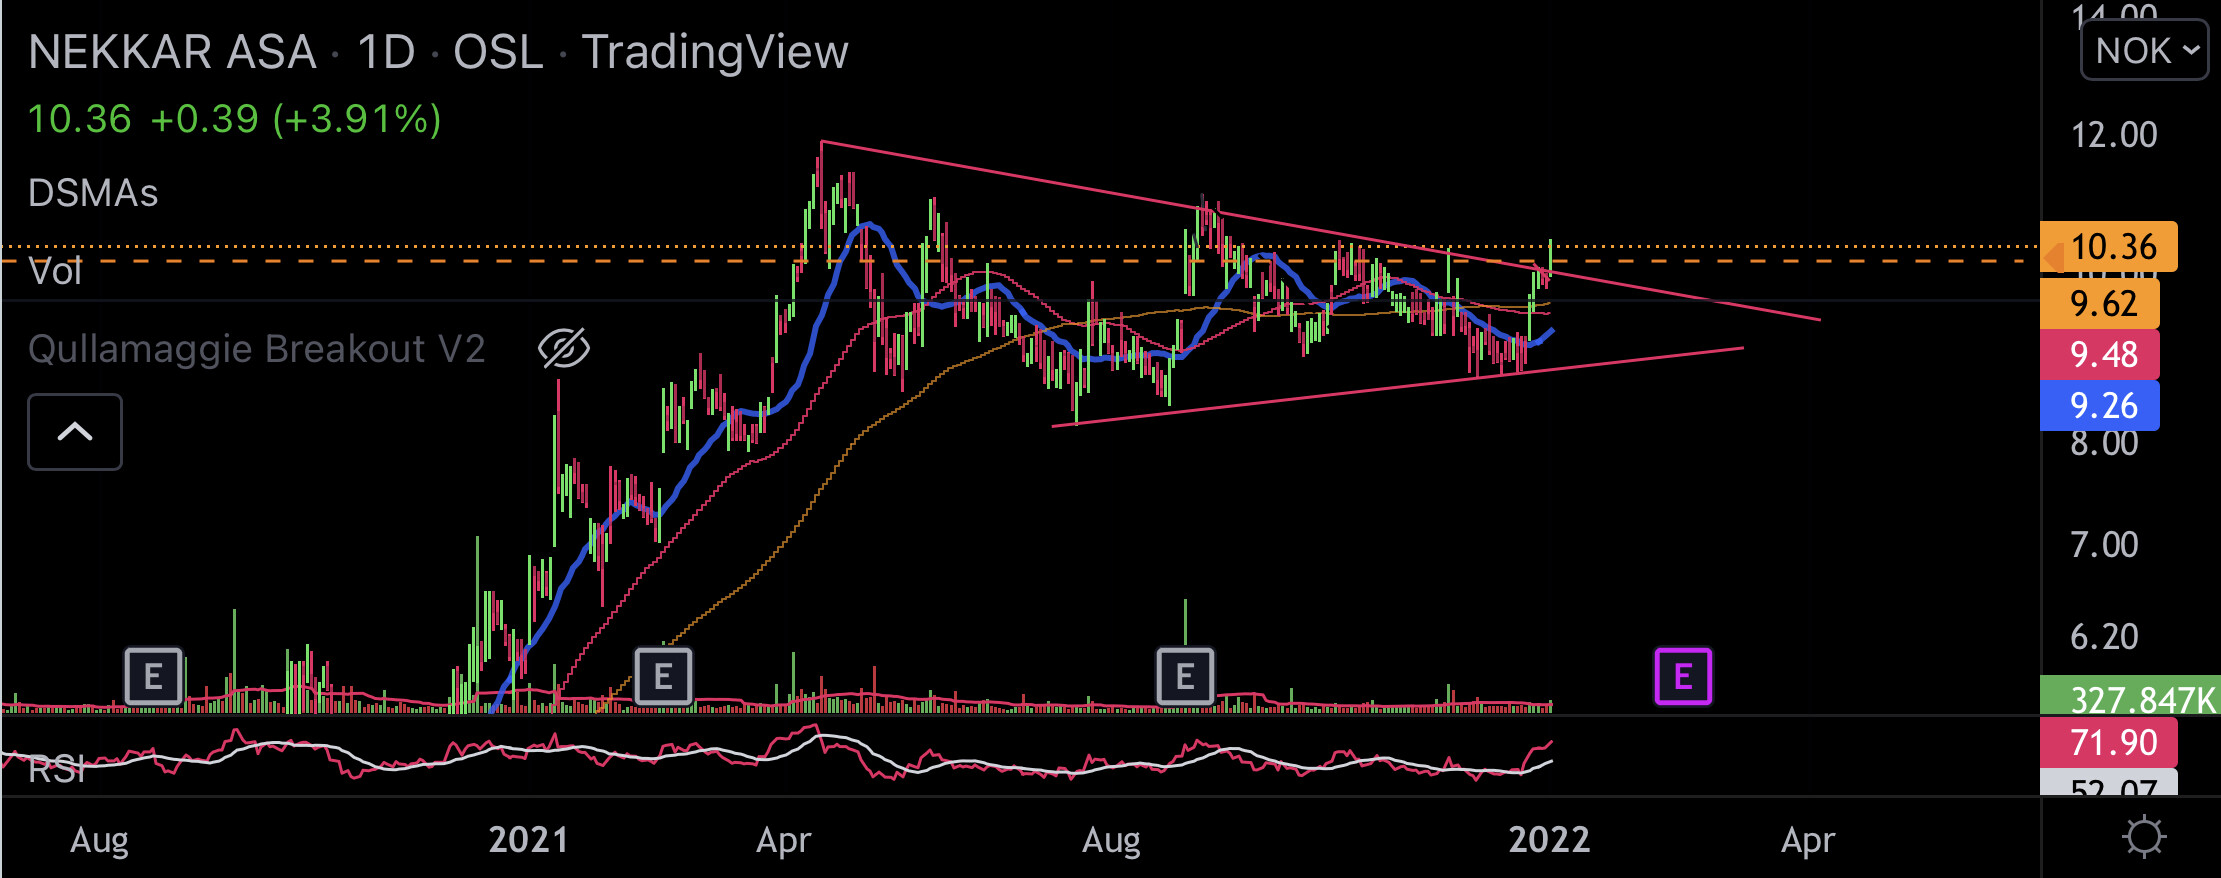The width and height of the screenshot is (2221, 878).
Task: Click the NEKKAR ASA symbol title
Action: pos(172,52)
